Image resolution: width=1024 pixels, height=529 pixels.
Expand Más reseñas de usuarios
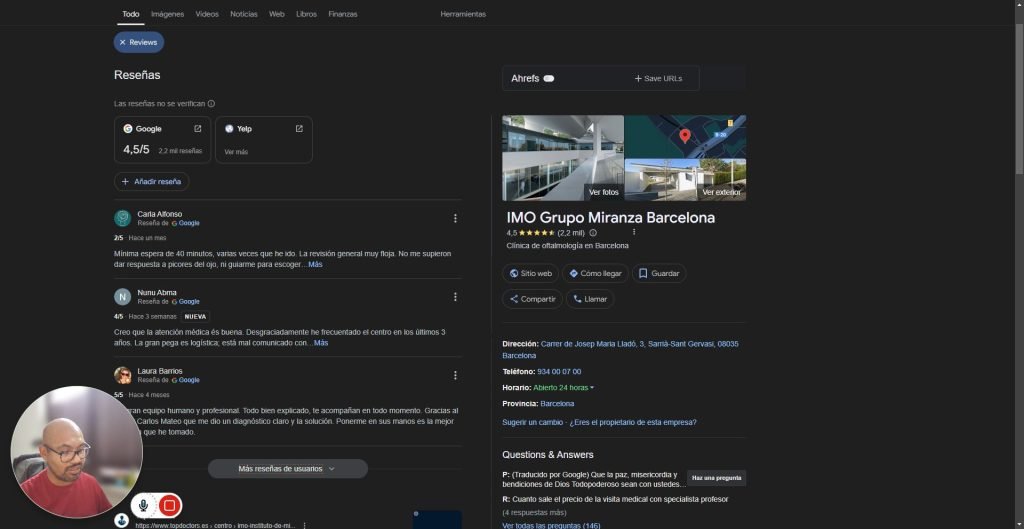tap(287, 468)
